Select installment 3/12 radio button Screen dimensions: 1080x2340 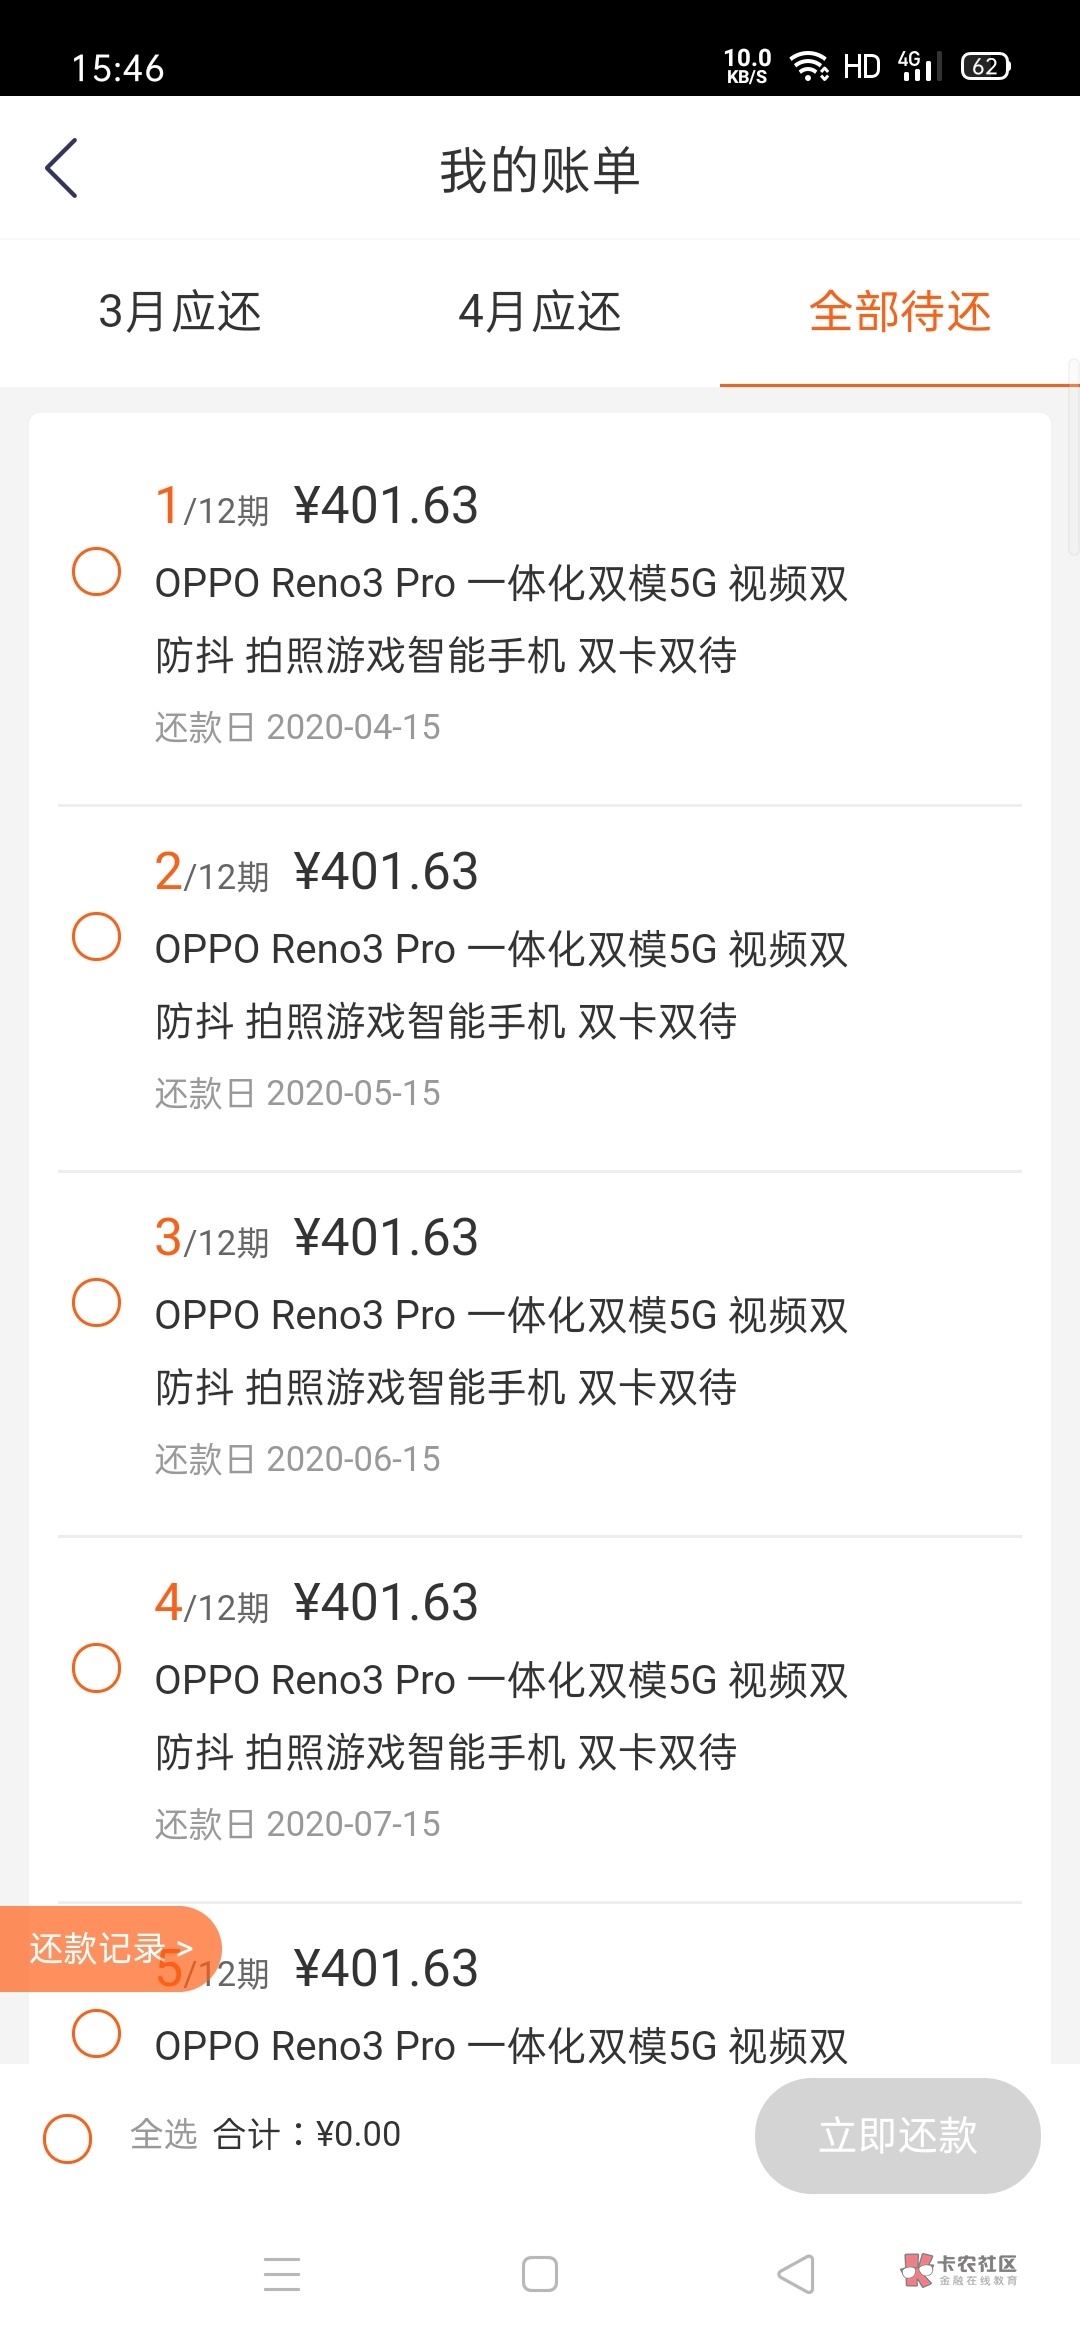coord(97,1303)
